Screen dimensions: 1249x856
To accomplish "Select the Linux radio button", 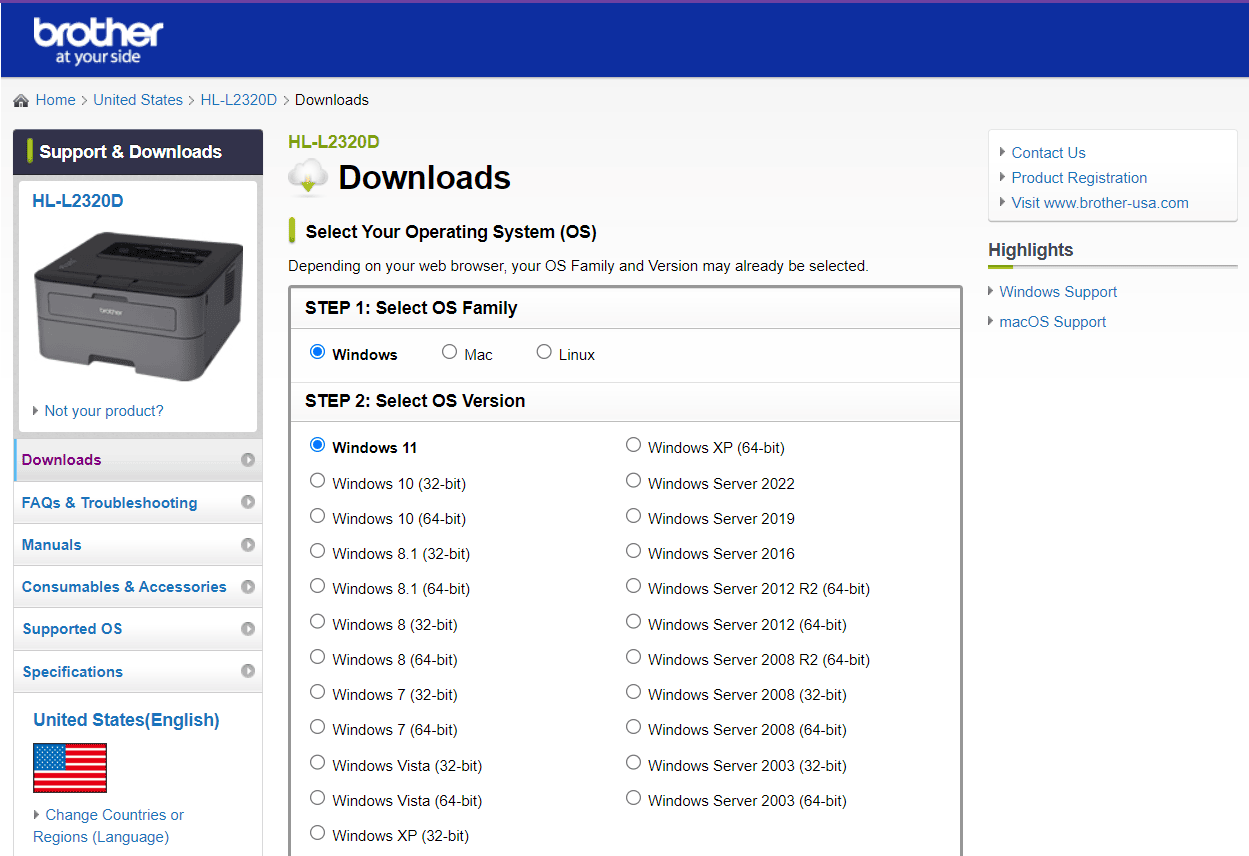I will click(x=543, y=351).
